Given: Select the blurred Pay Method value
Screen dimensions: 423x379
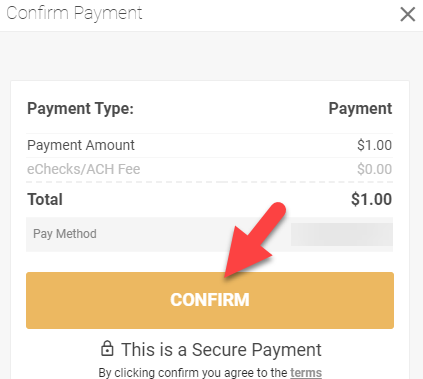Looking at the screenshot, I should pos(342,234).
